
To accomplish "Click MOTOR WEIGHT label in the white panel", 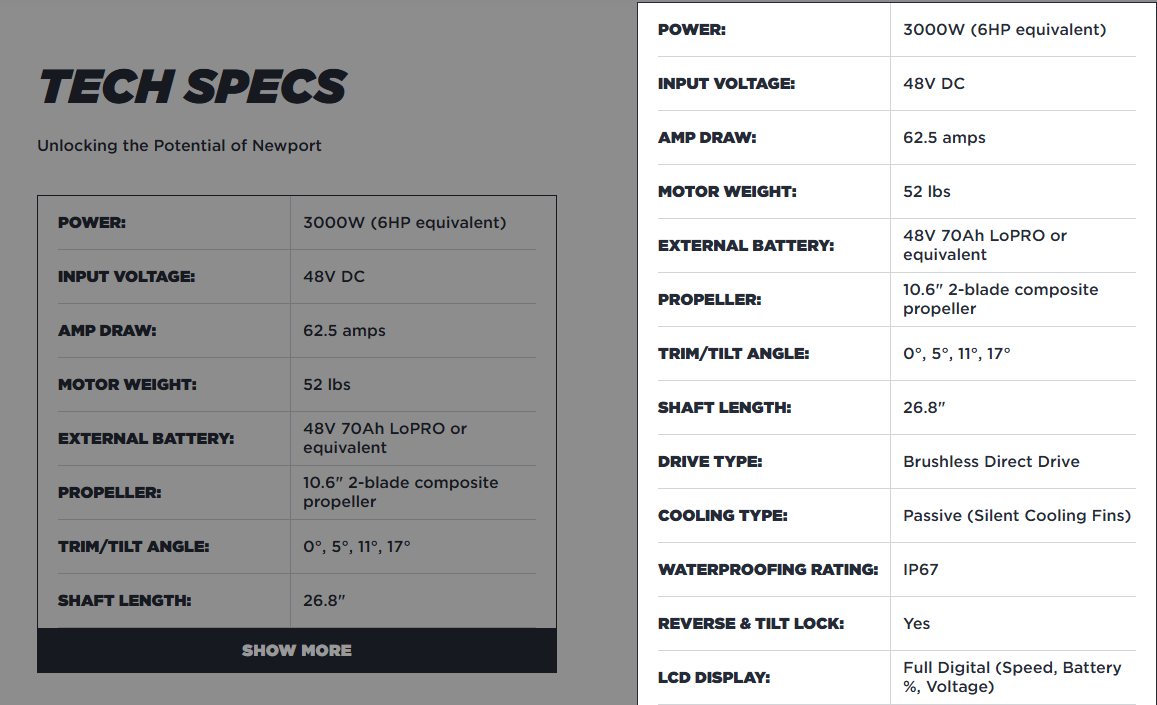I will click(727, 192).
